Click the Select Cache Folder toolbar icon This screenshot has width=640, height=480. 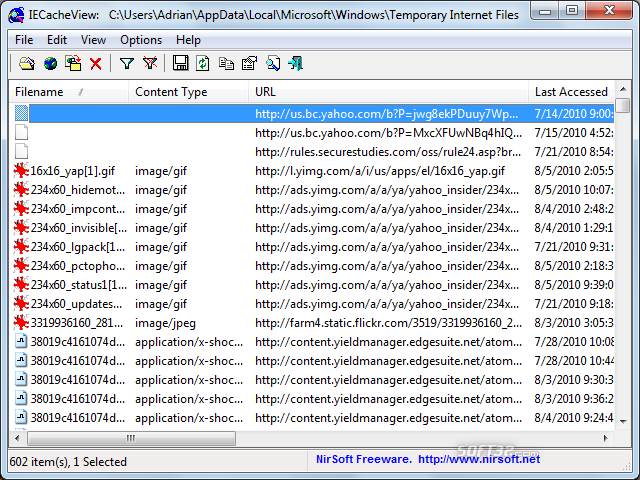(x=27, y=64)
